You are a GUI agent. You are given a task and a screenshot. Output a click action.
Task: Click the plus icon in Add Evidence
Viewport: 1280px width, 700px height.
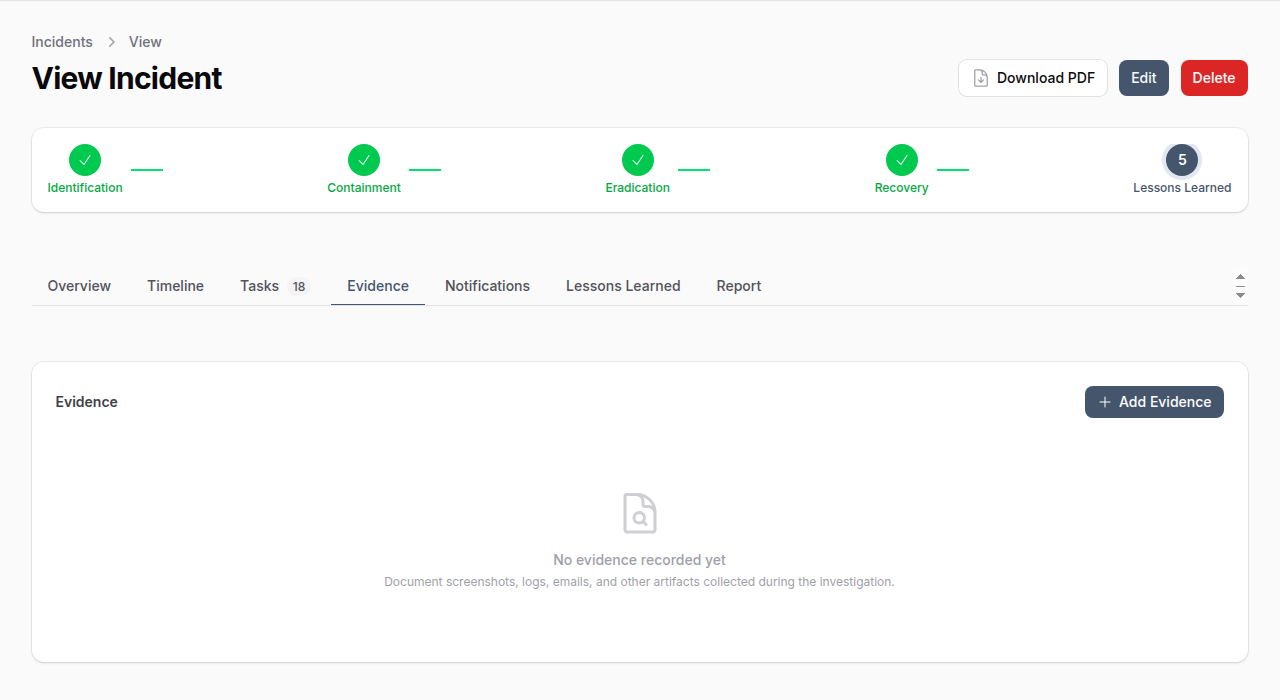(1105, 402)
